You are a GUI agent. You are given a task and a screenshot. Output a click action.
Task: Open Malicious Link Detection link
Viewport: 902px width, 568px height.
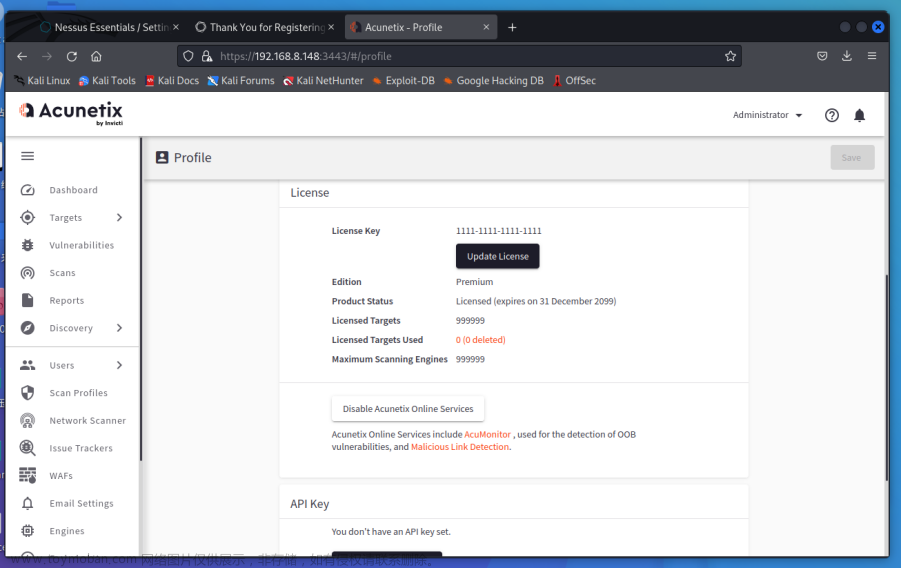(x=460, y=447)
